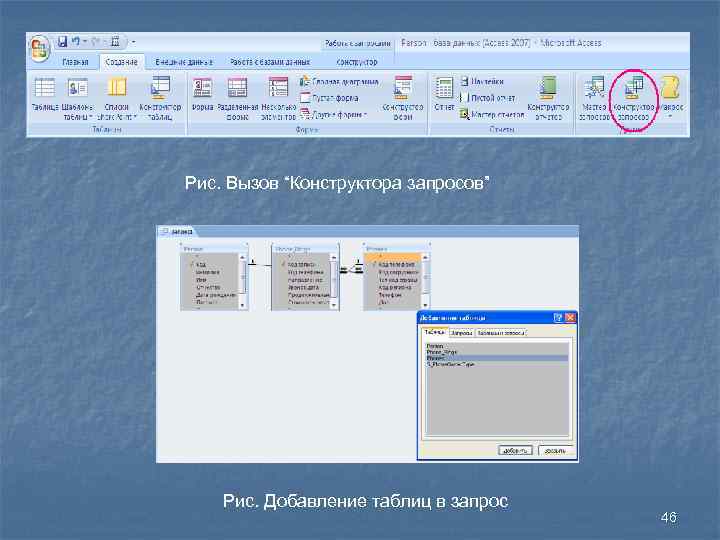Create a Пустая форма
The image size is (720, 540).
point(329,98)
